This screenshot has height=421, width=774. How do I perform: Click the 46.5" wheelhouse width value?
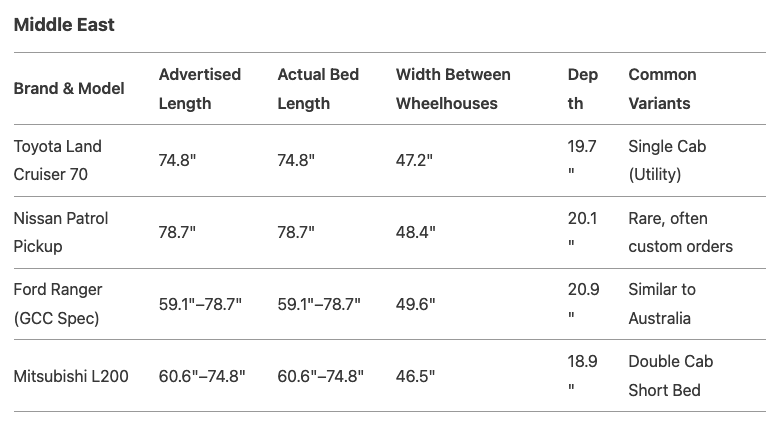[x=415, y=377]
